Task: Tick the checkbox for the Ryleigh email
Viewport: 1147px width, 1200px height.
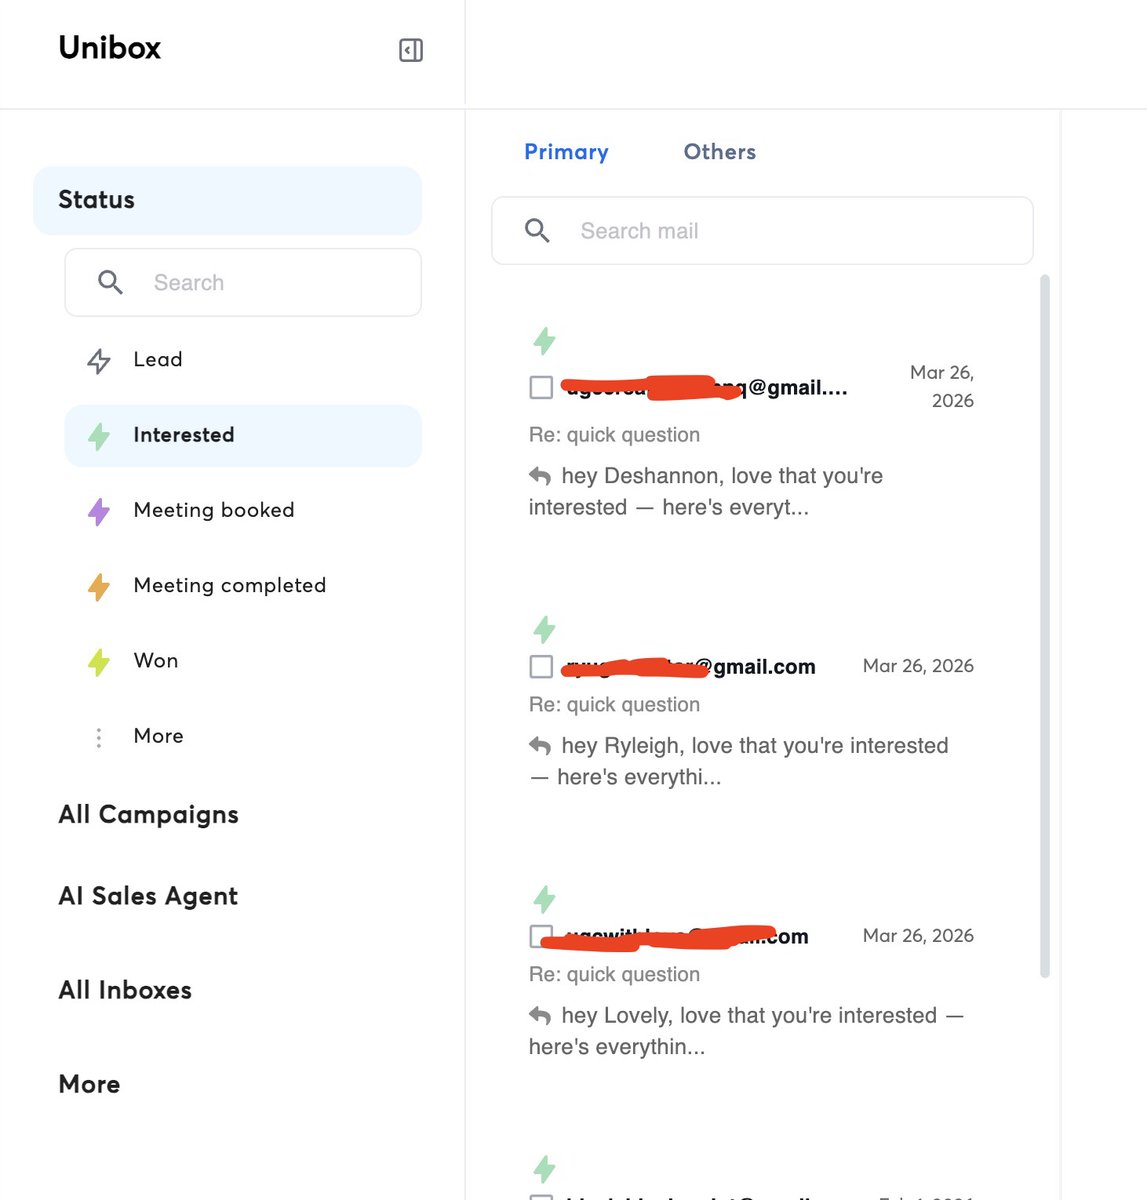Action: 541,666
